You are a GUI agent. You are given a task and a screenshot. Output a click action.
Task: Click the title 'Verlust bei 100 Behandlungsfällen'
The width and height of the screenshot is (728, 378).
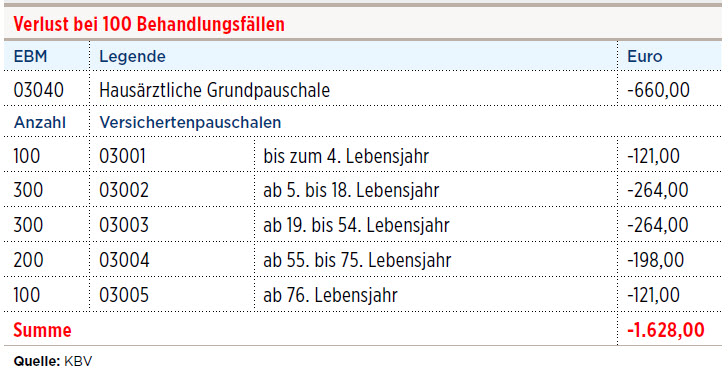149,24
